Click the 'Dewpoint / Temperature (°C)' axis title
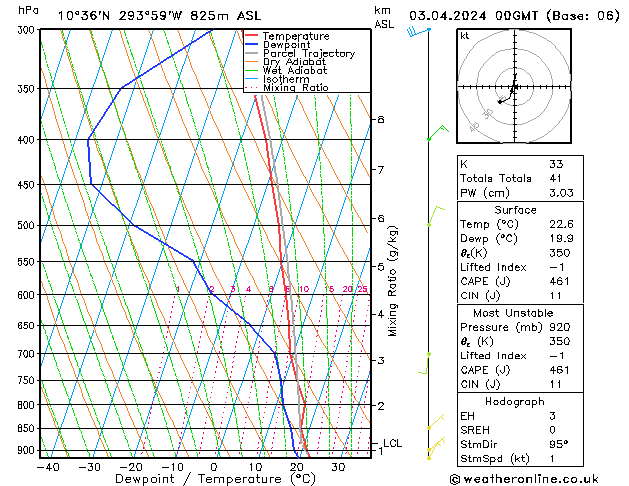Screen dimensions: 629x486 pyautogui.click(x=215, y=479)
